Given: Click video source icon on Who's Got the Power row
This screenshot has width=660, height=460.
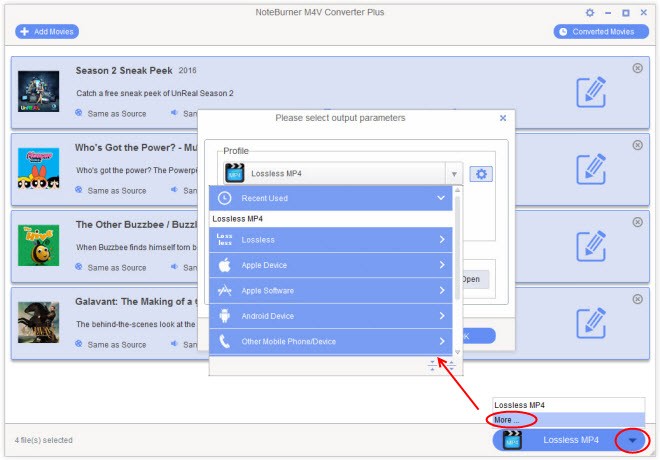Looking at the screenshot, I should 79,190.
